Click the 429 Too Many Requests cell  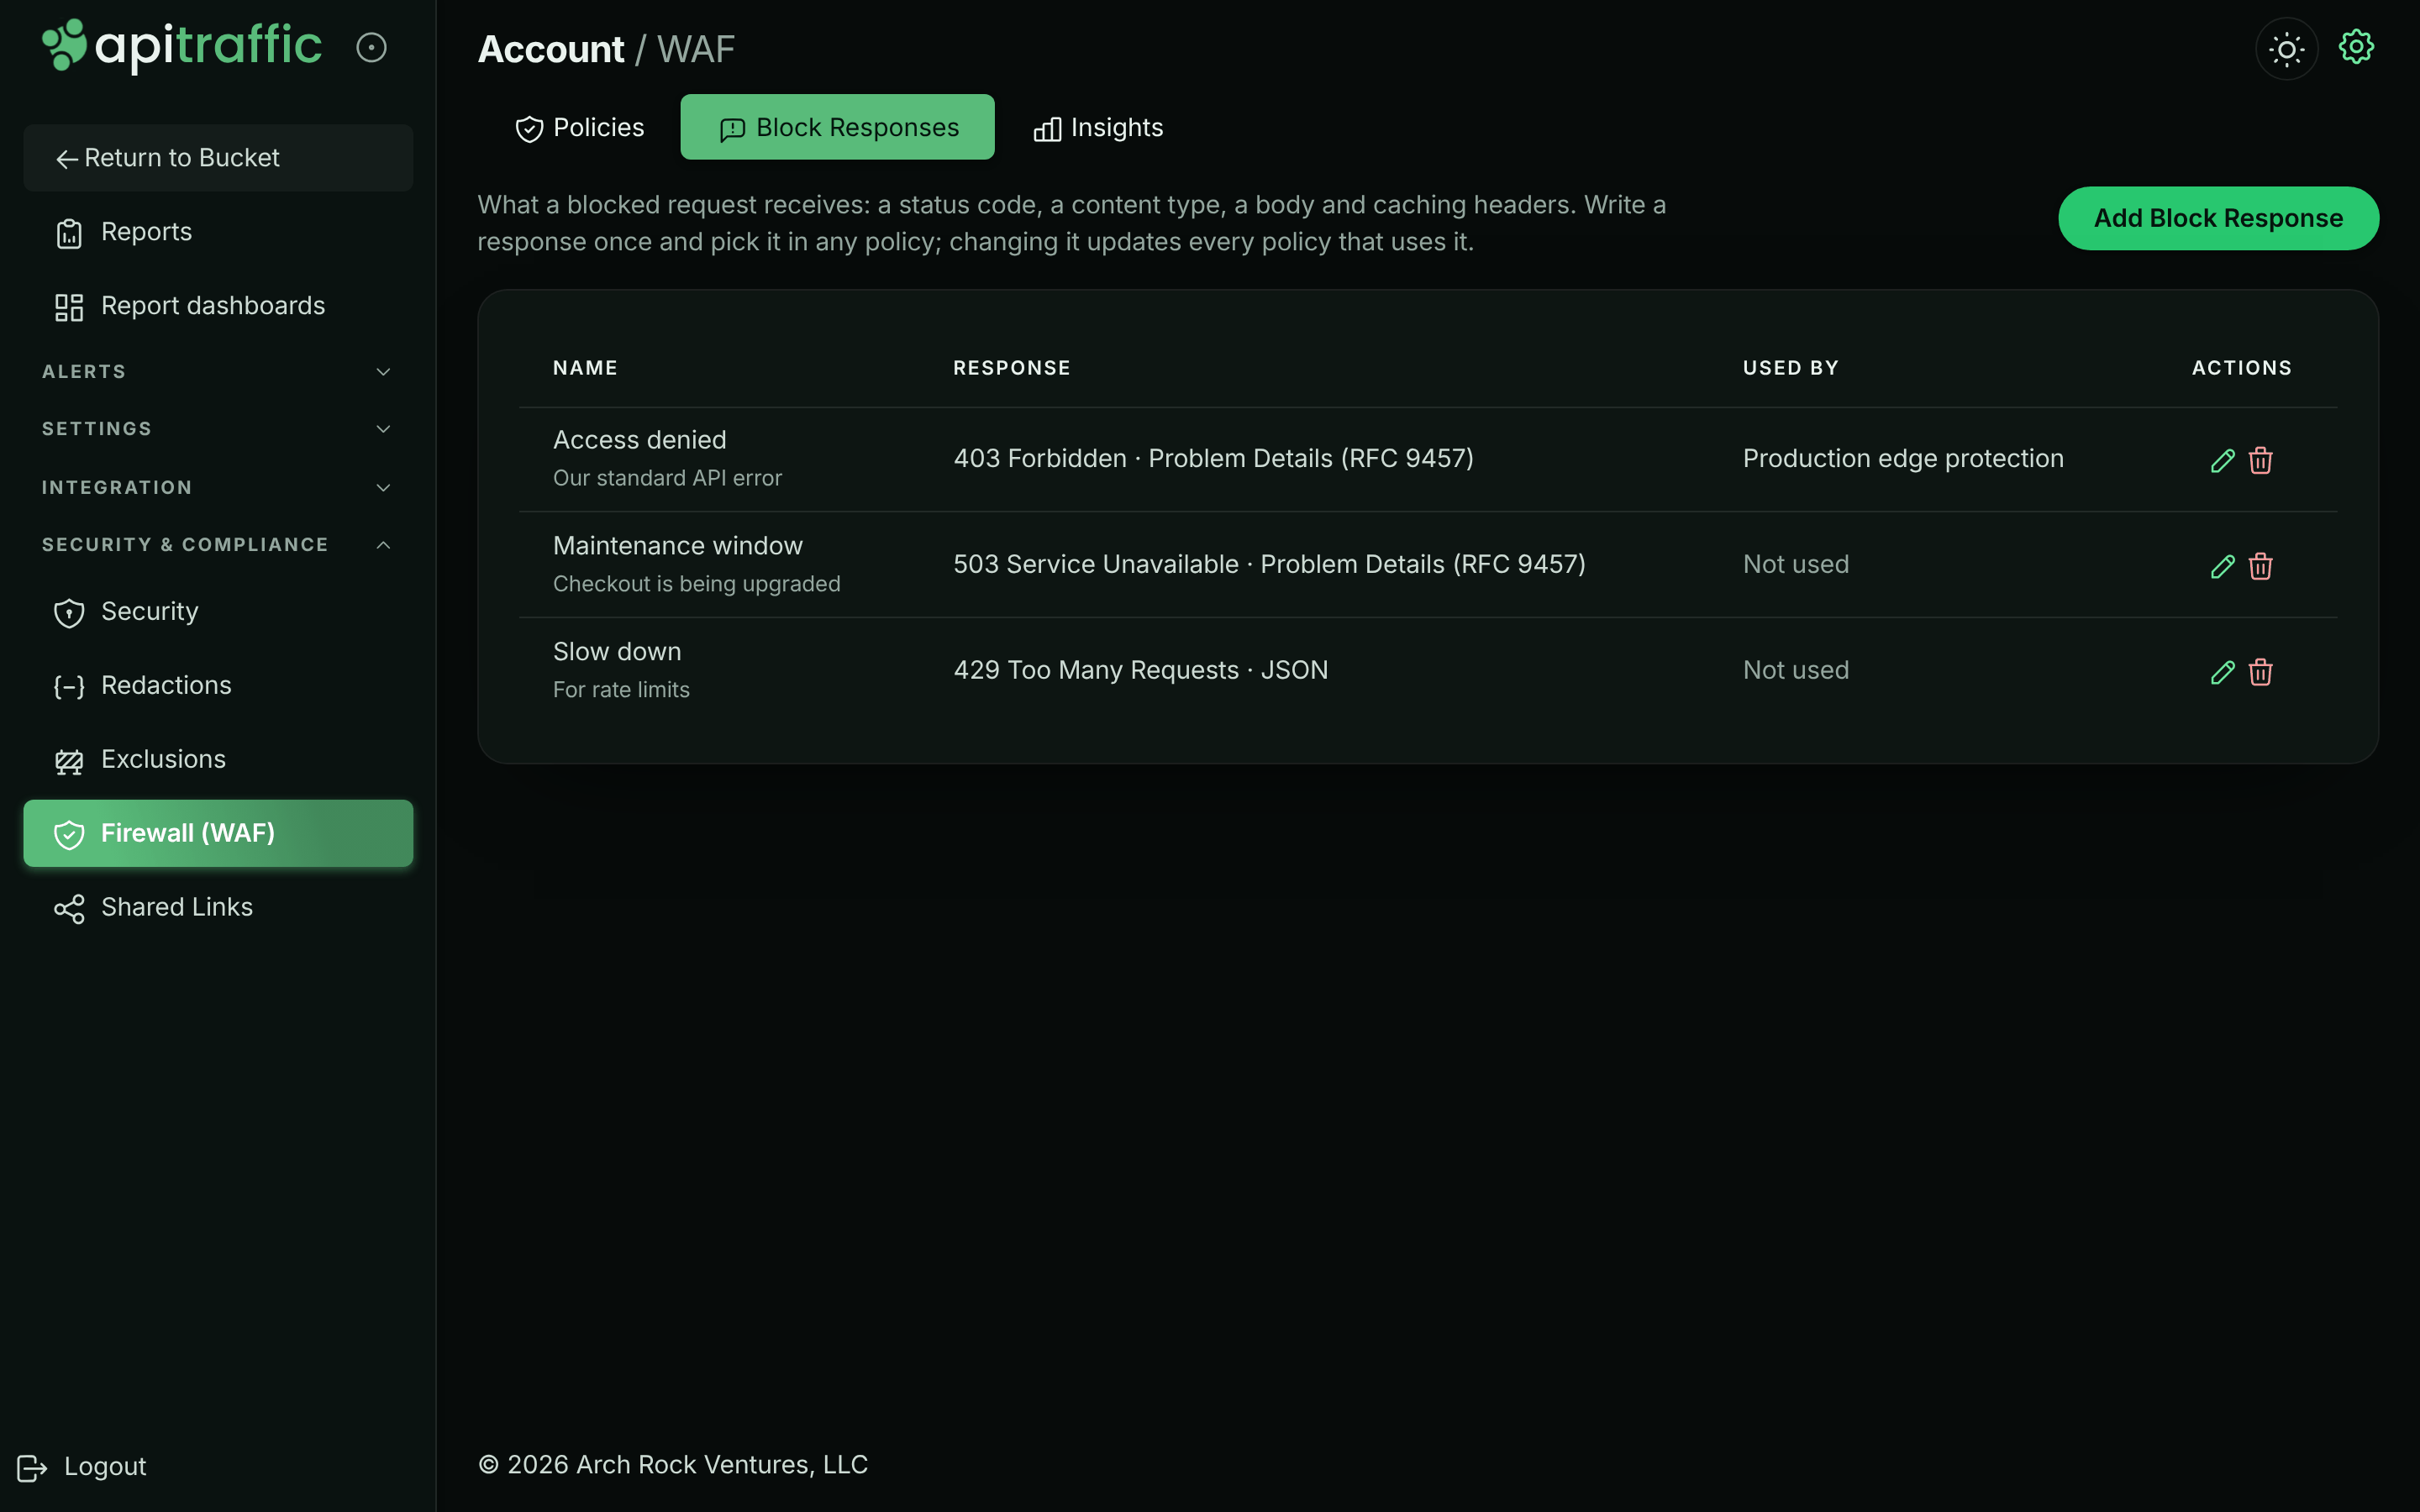point(1141,671)
